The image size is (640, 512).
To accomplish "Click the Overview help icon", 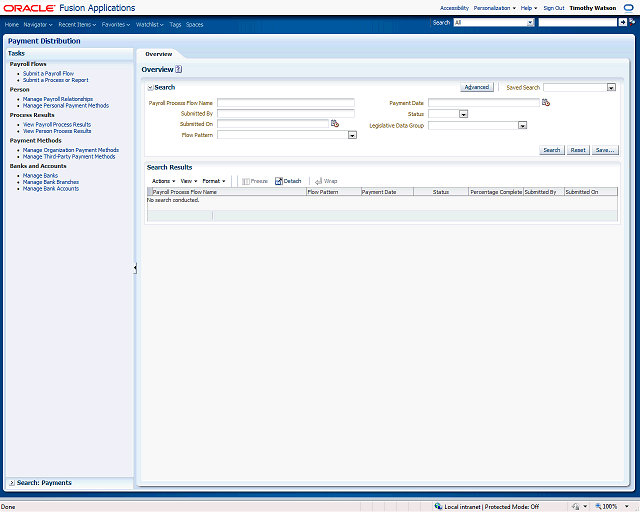I will tap(179, 70).
